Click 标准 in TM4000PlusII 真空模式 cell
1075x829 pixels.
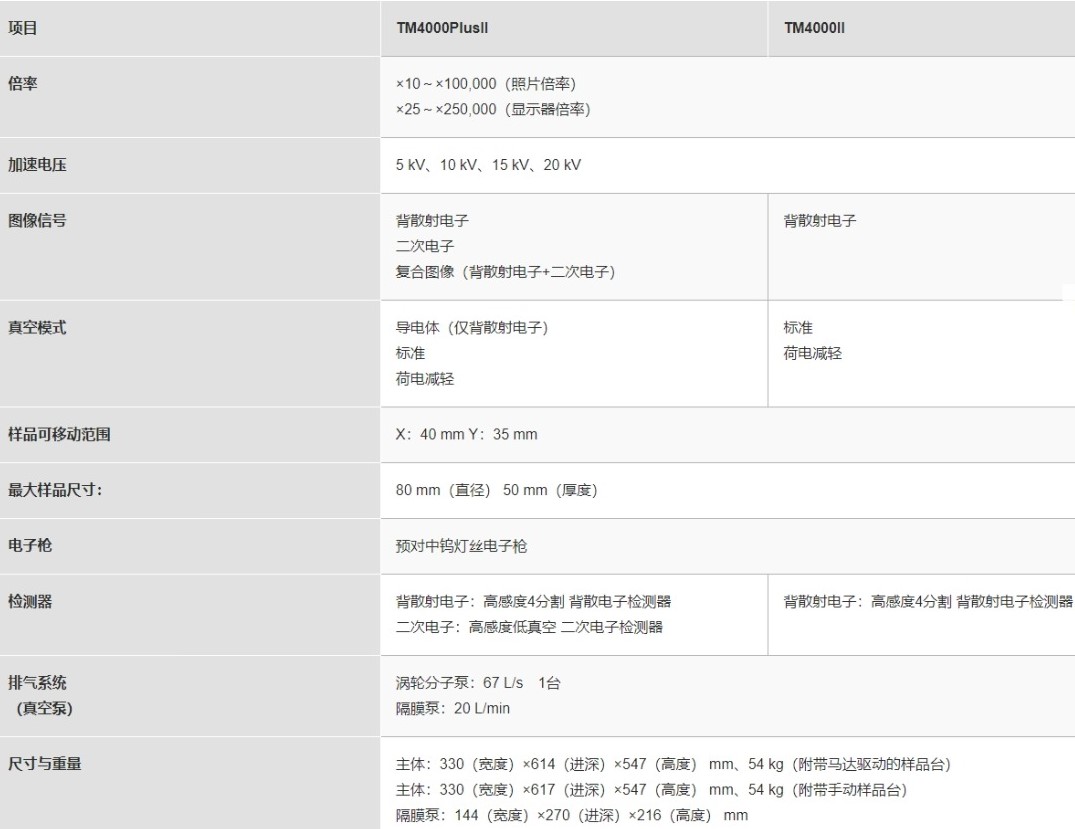410,353
